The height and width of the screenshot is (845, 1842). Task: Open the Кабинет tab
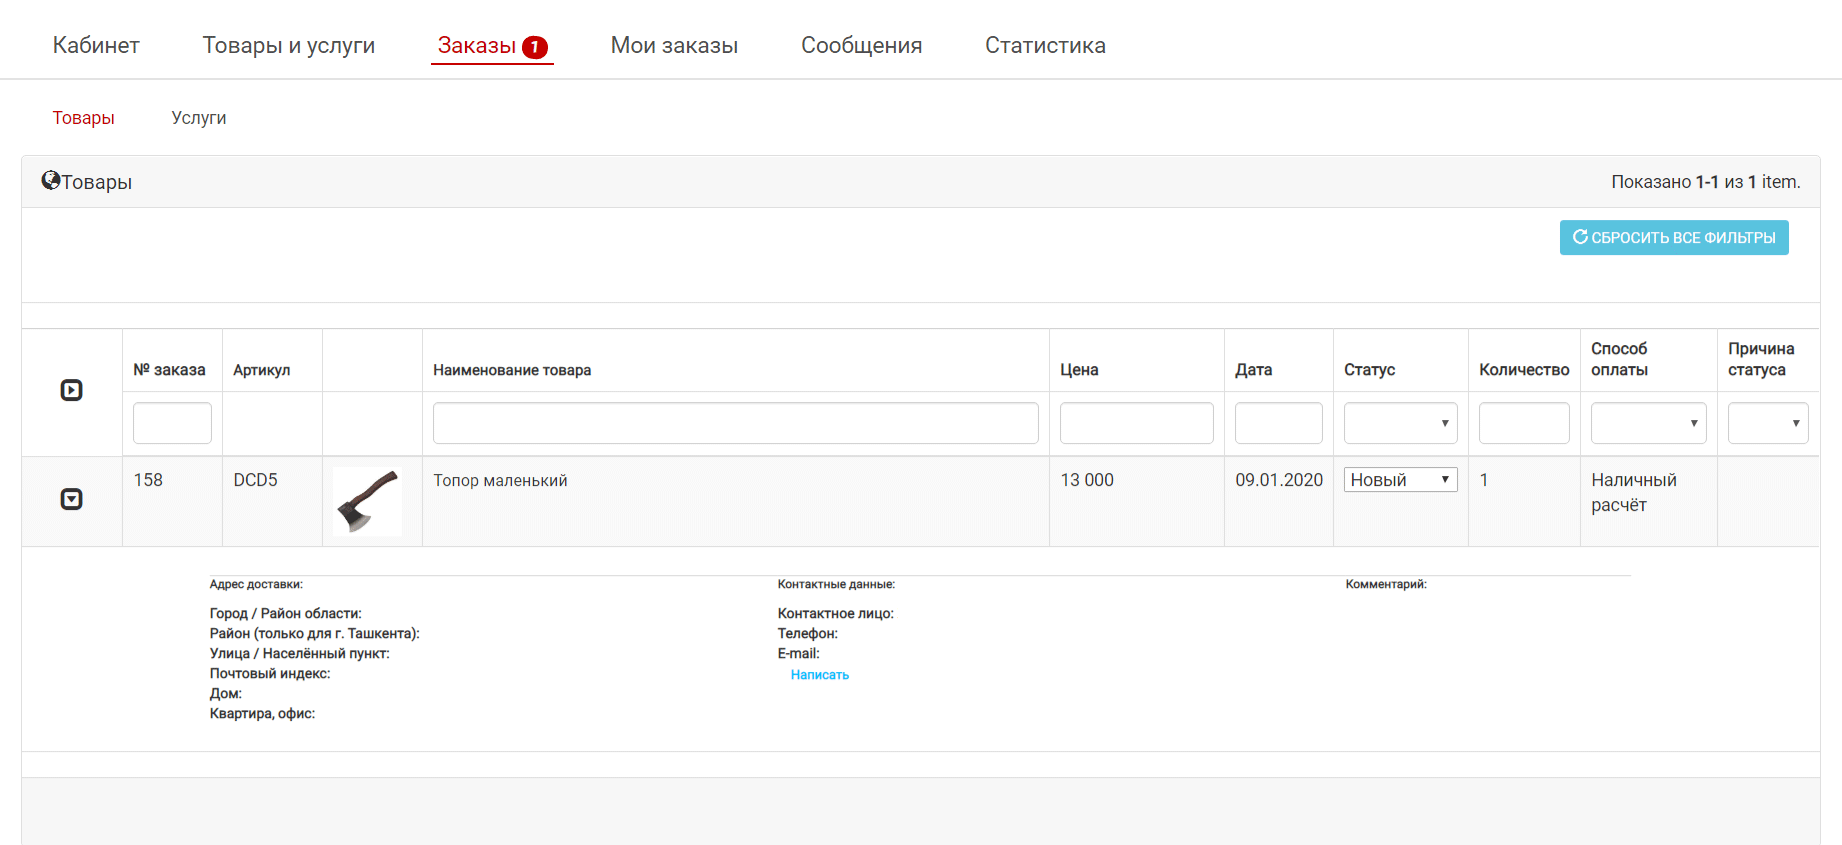(x=96, y=46)
